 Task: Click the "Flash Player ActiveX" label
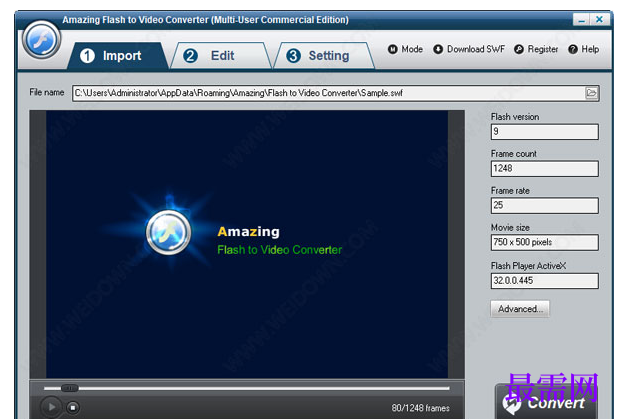point(528,266)
